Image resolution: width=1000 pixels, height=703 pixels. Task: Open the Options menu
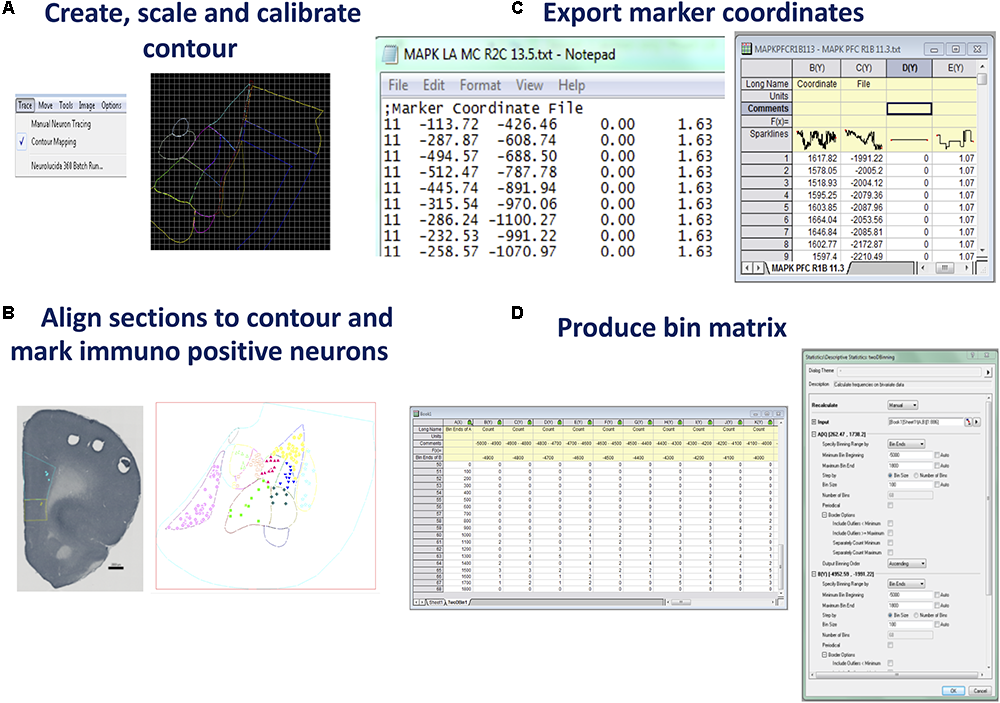click(x=111, y=105)
